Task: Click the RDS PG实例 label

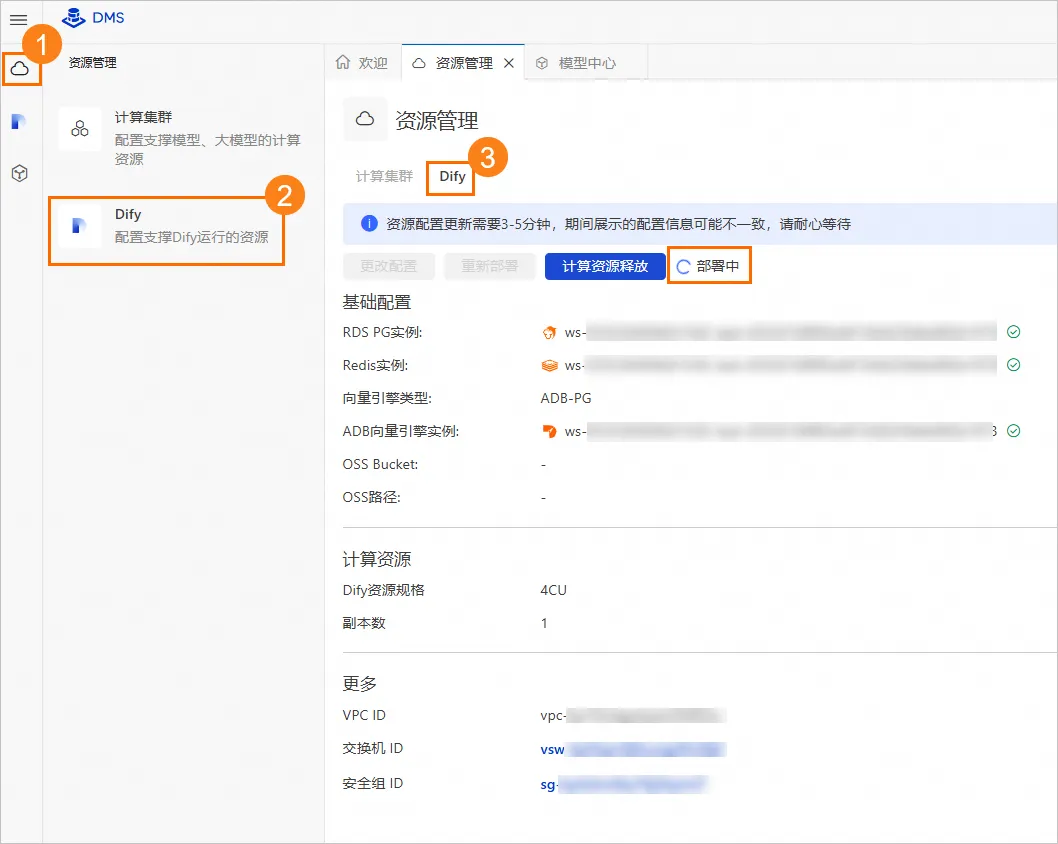Action: coord(383,332)
